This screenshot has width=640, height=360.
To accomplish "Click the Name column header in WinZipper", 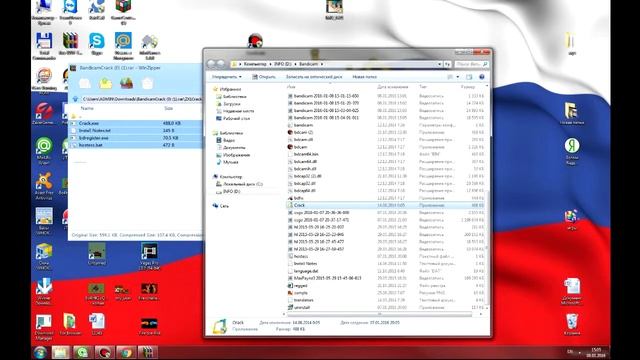I will click(87, 109).
